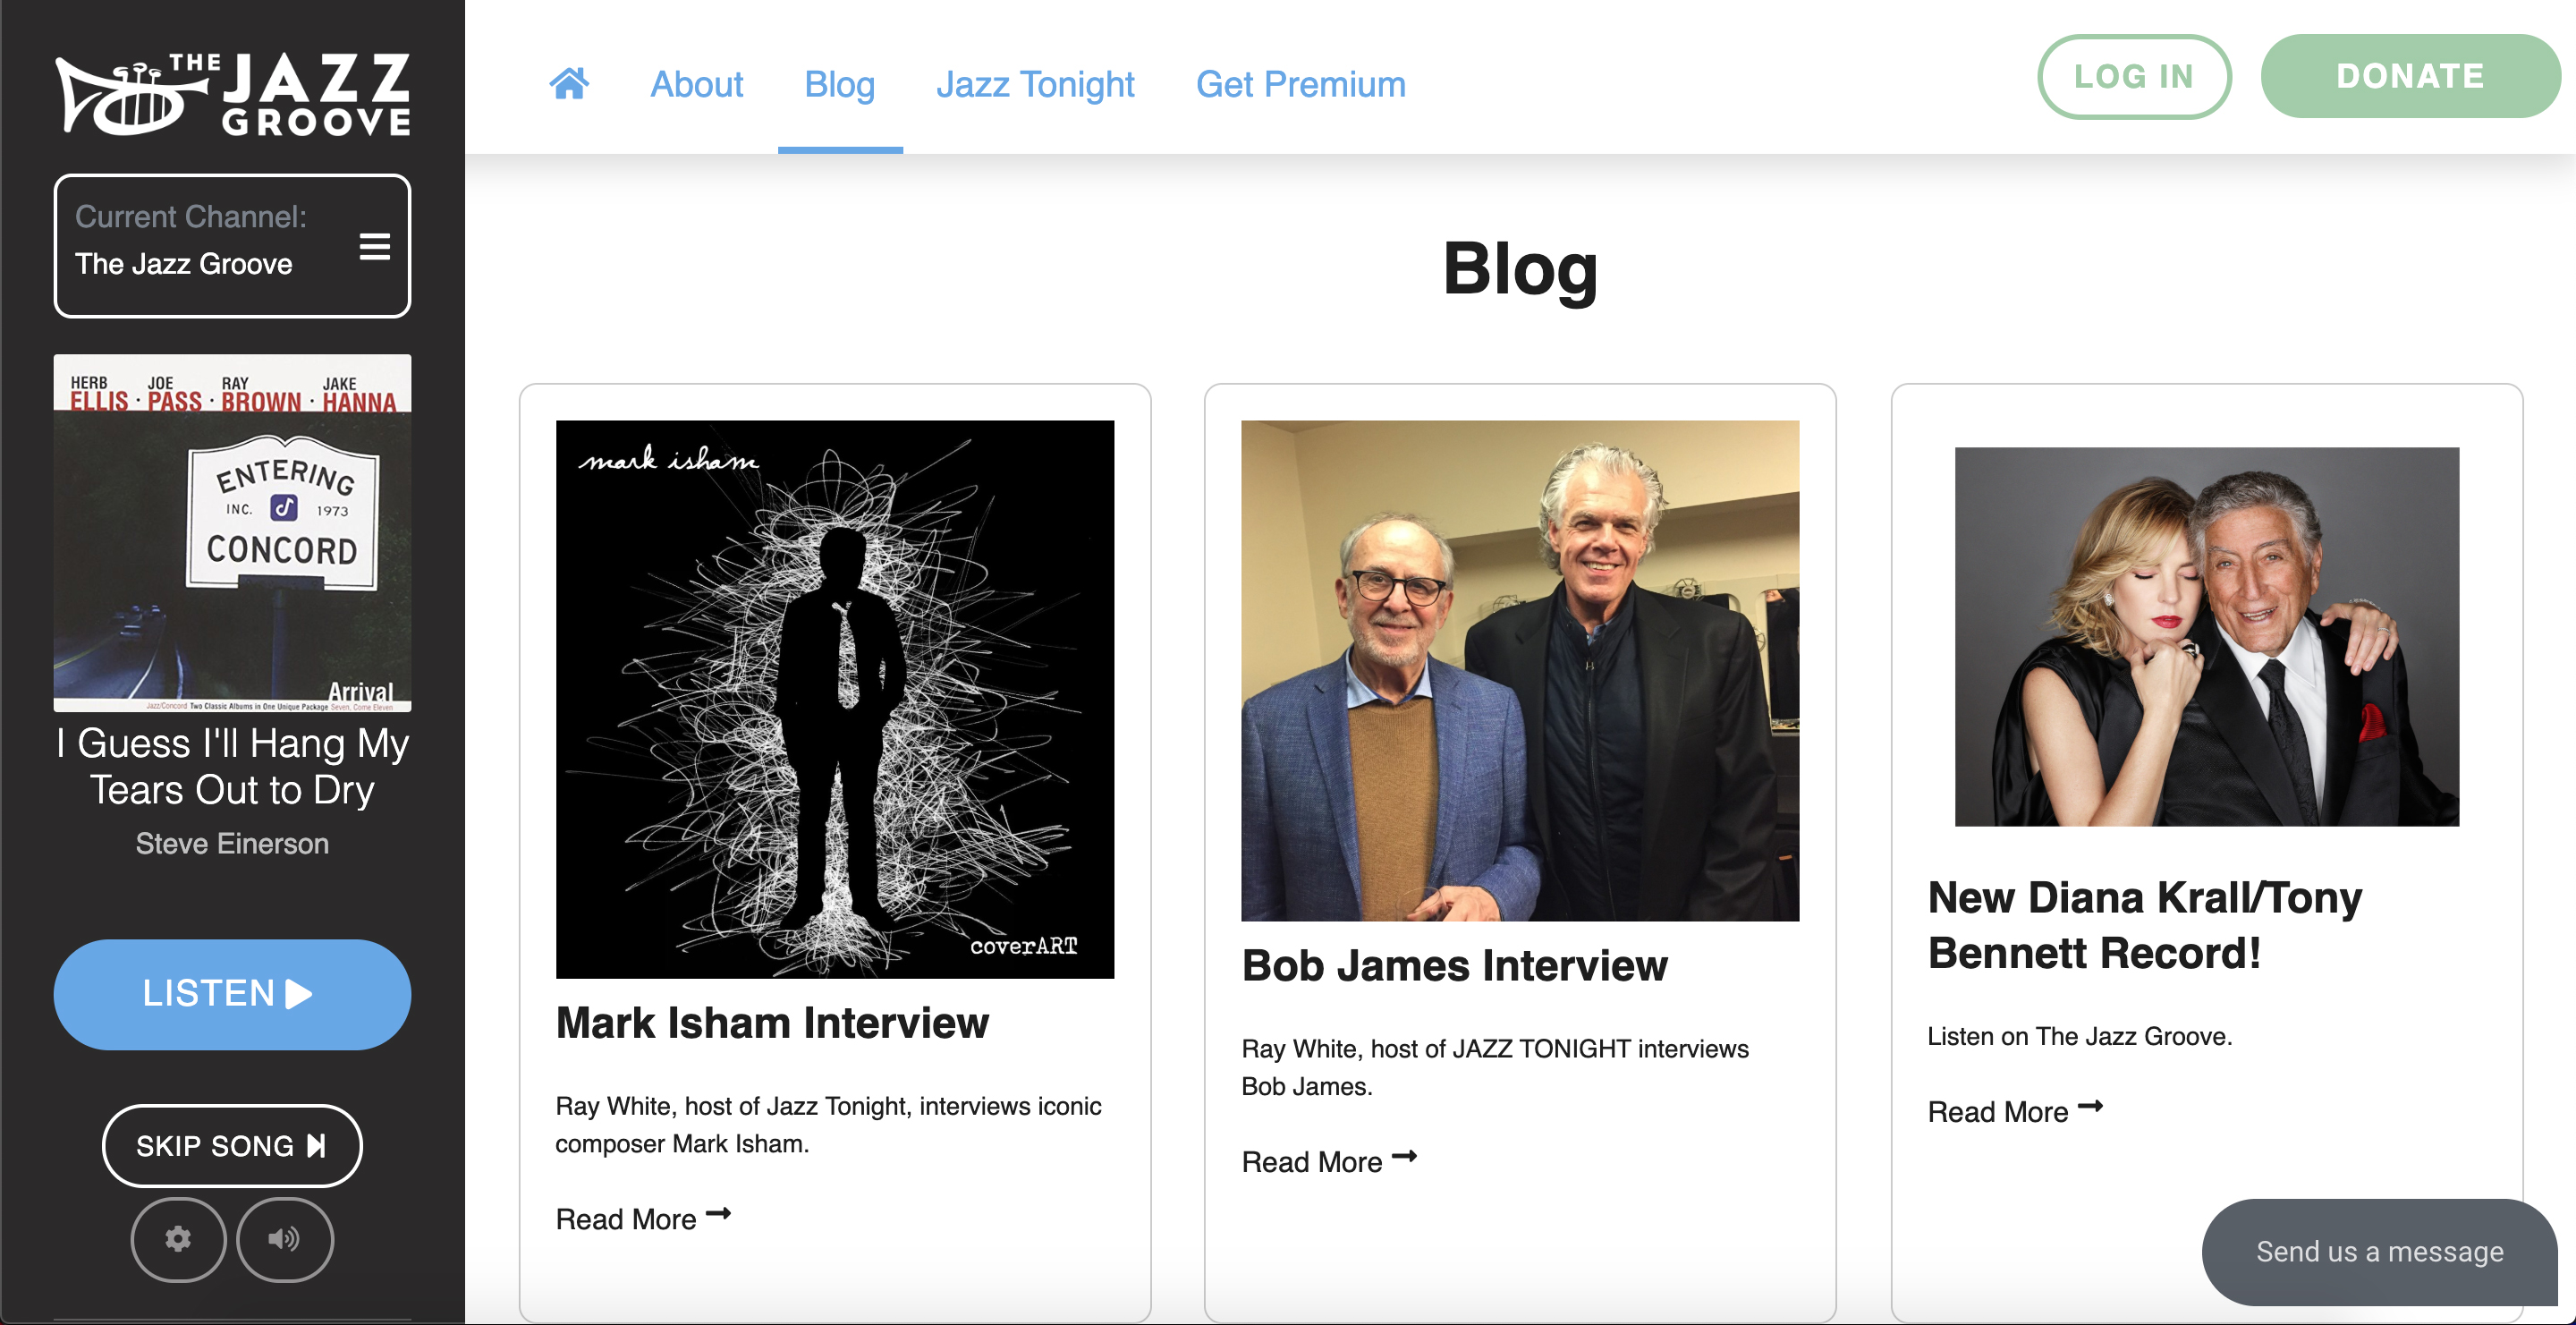This screenshot has width=2576, height=1325.
Task: Read More on Mark Isham Interview
Action: (x=643, y=1219)
